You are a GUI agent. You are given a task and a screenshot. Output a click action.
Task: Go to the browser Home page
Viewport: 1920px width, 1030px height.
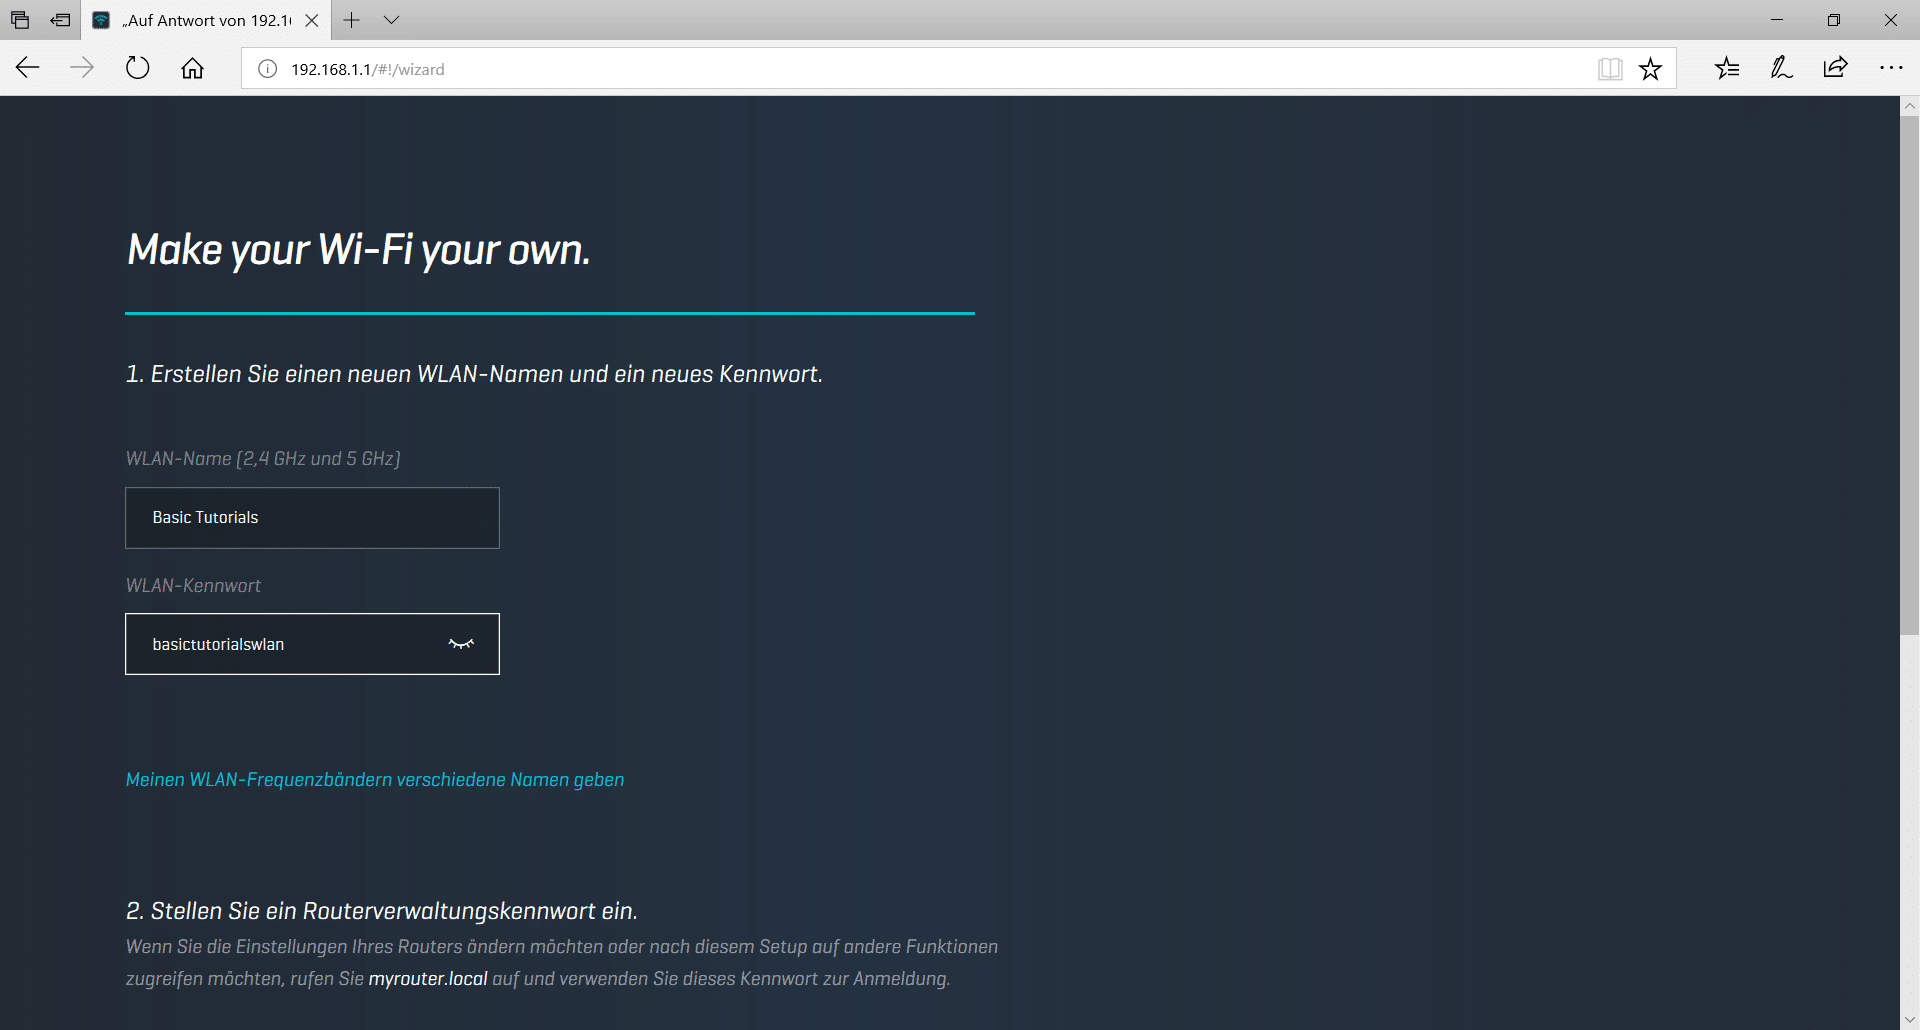pos(192,68)
